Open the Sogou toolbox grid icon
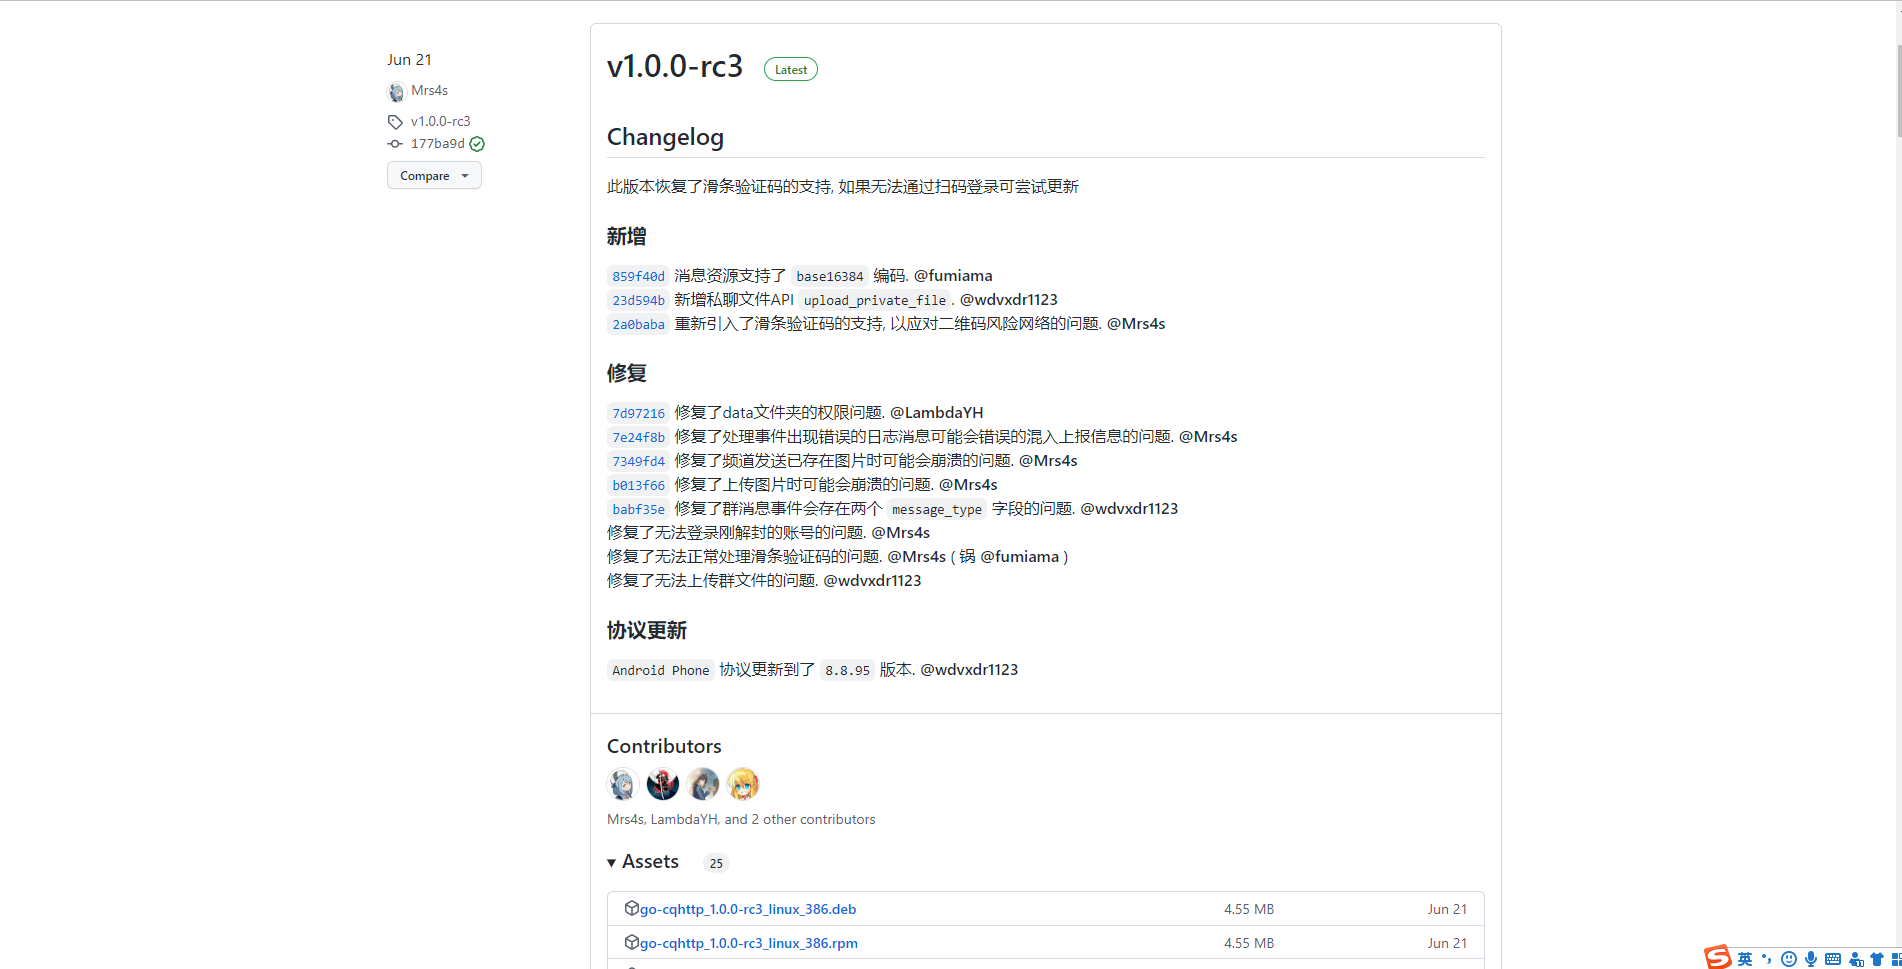Viewport: 1902px width, 969px height. click(1896, 958)
